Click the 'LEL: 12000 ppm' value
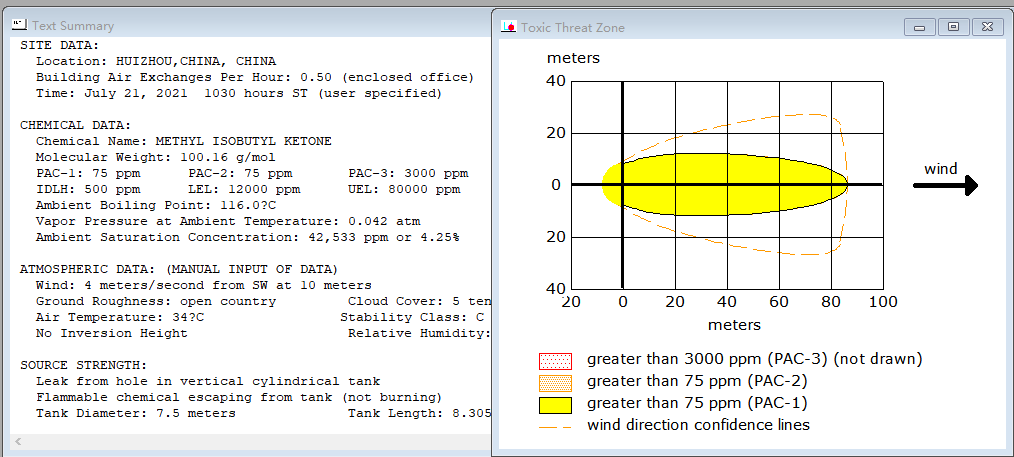Image resolution: width=1014 pixels, height=457 pixels. point(244,189)
